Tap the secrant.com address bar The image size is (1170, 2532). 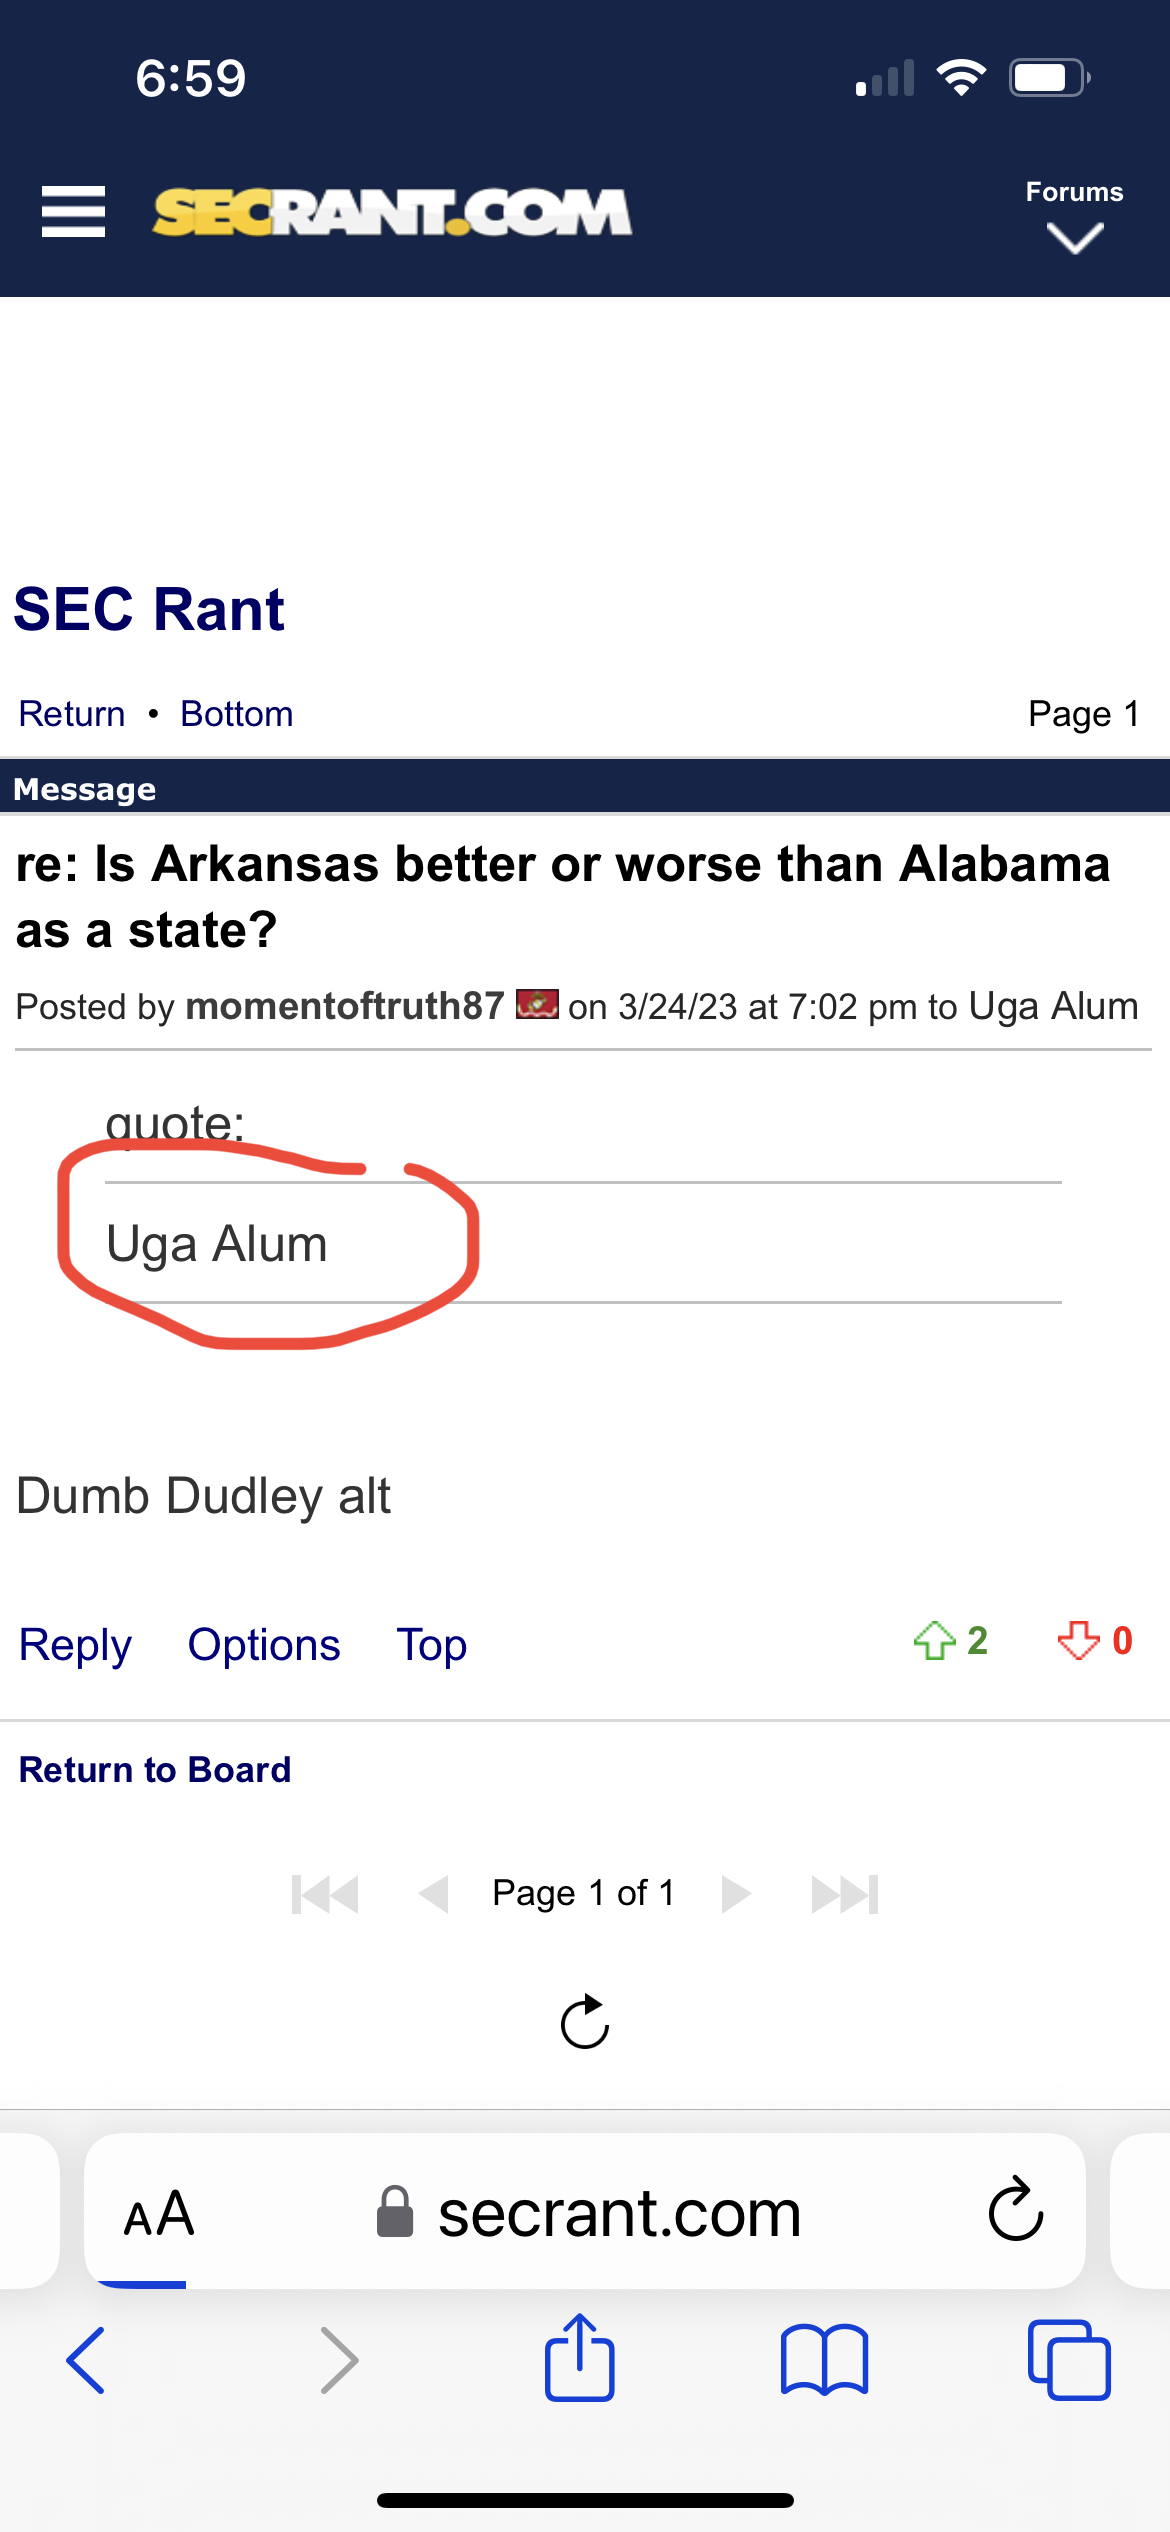pyautogui.click(x=620, y=2213)
